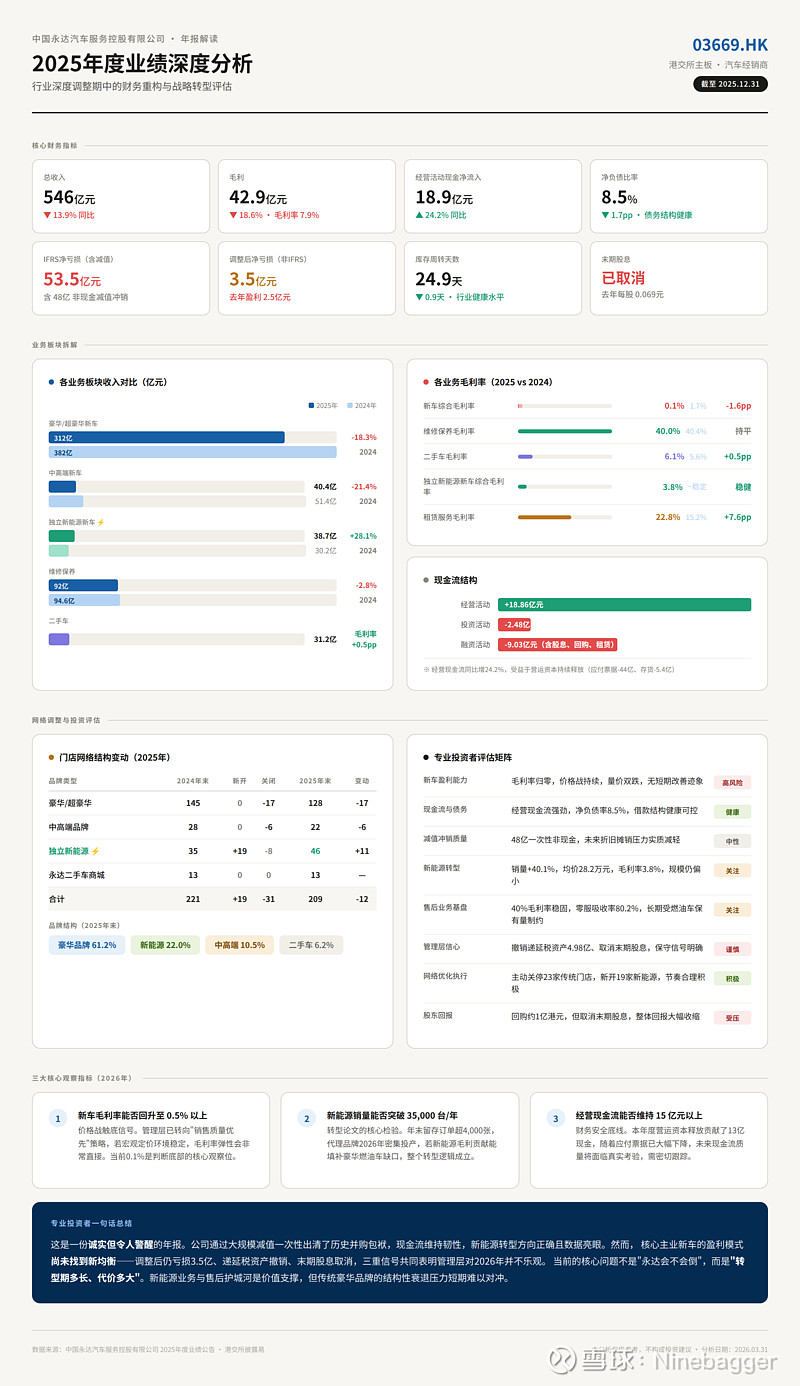The height and width of the screenshot is (1386, 800).
Task: Click the +28.1% change value
Action: 363,536
